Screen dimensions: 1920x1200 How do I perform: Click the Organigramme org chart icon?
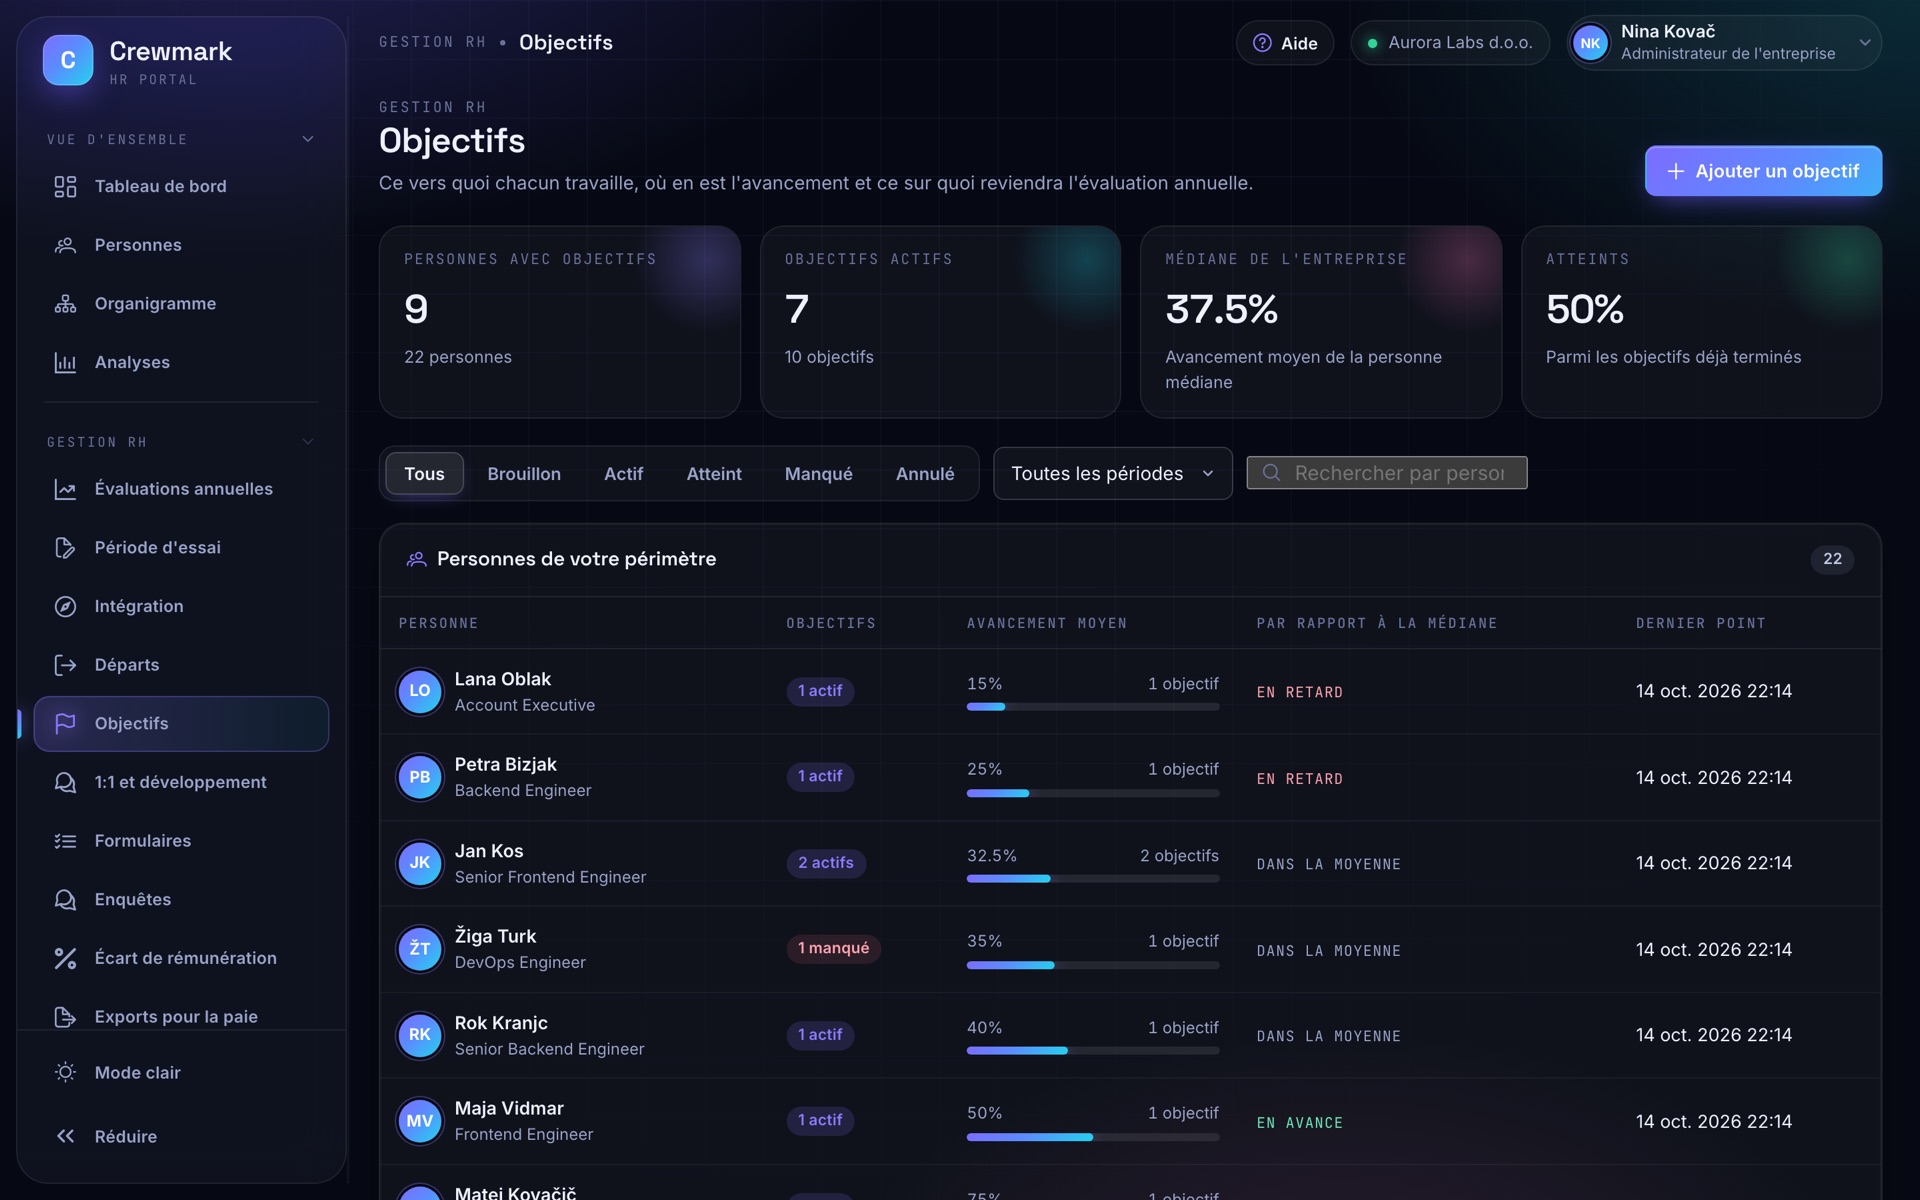pyautogui.click(x=65, y=304)
